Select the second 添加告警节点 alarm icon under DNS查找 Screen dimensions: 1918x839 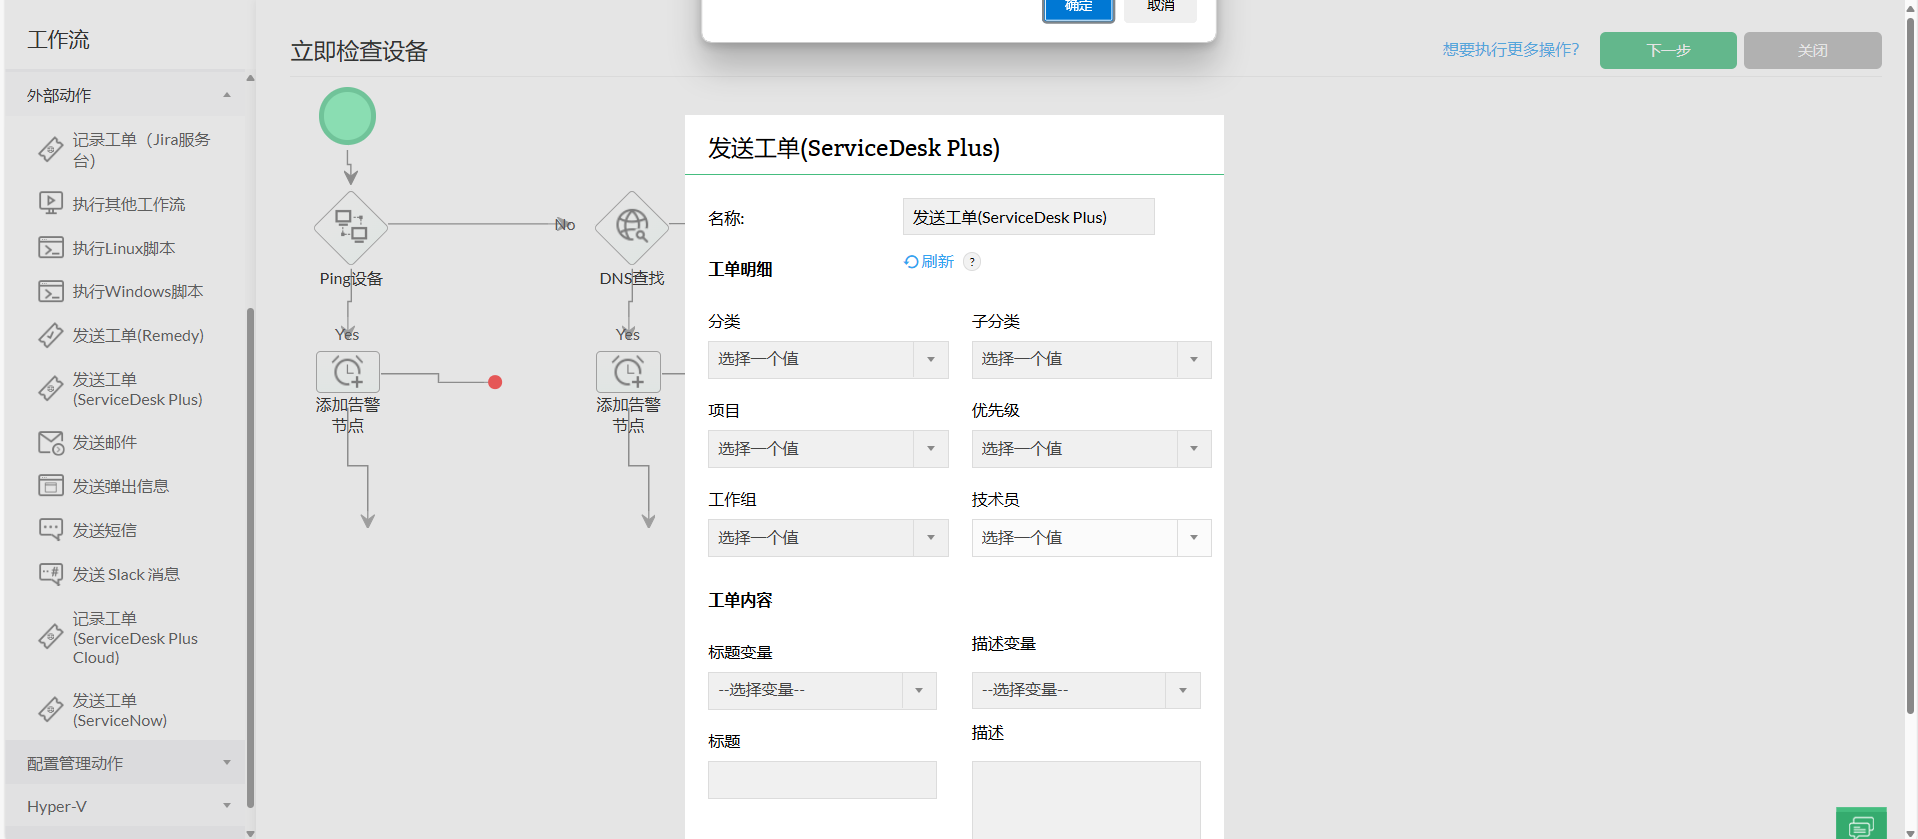629,372
